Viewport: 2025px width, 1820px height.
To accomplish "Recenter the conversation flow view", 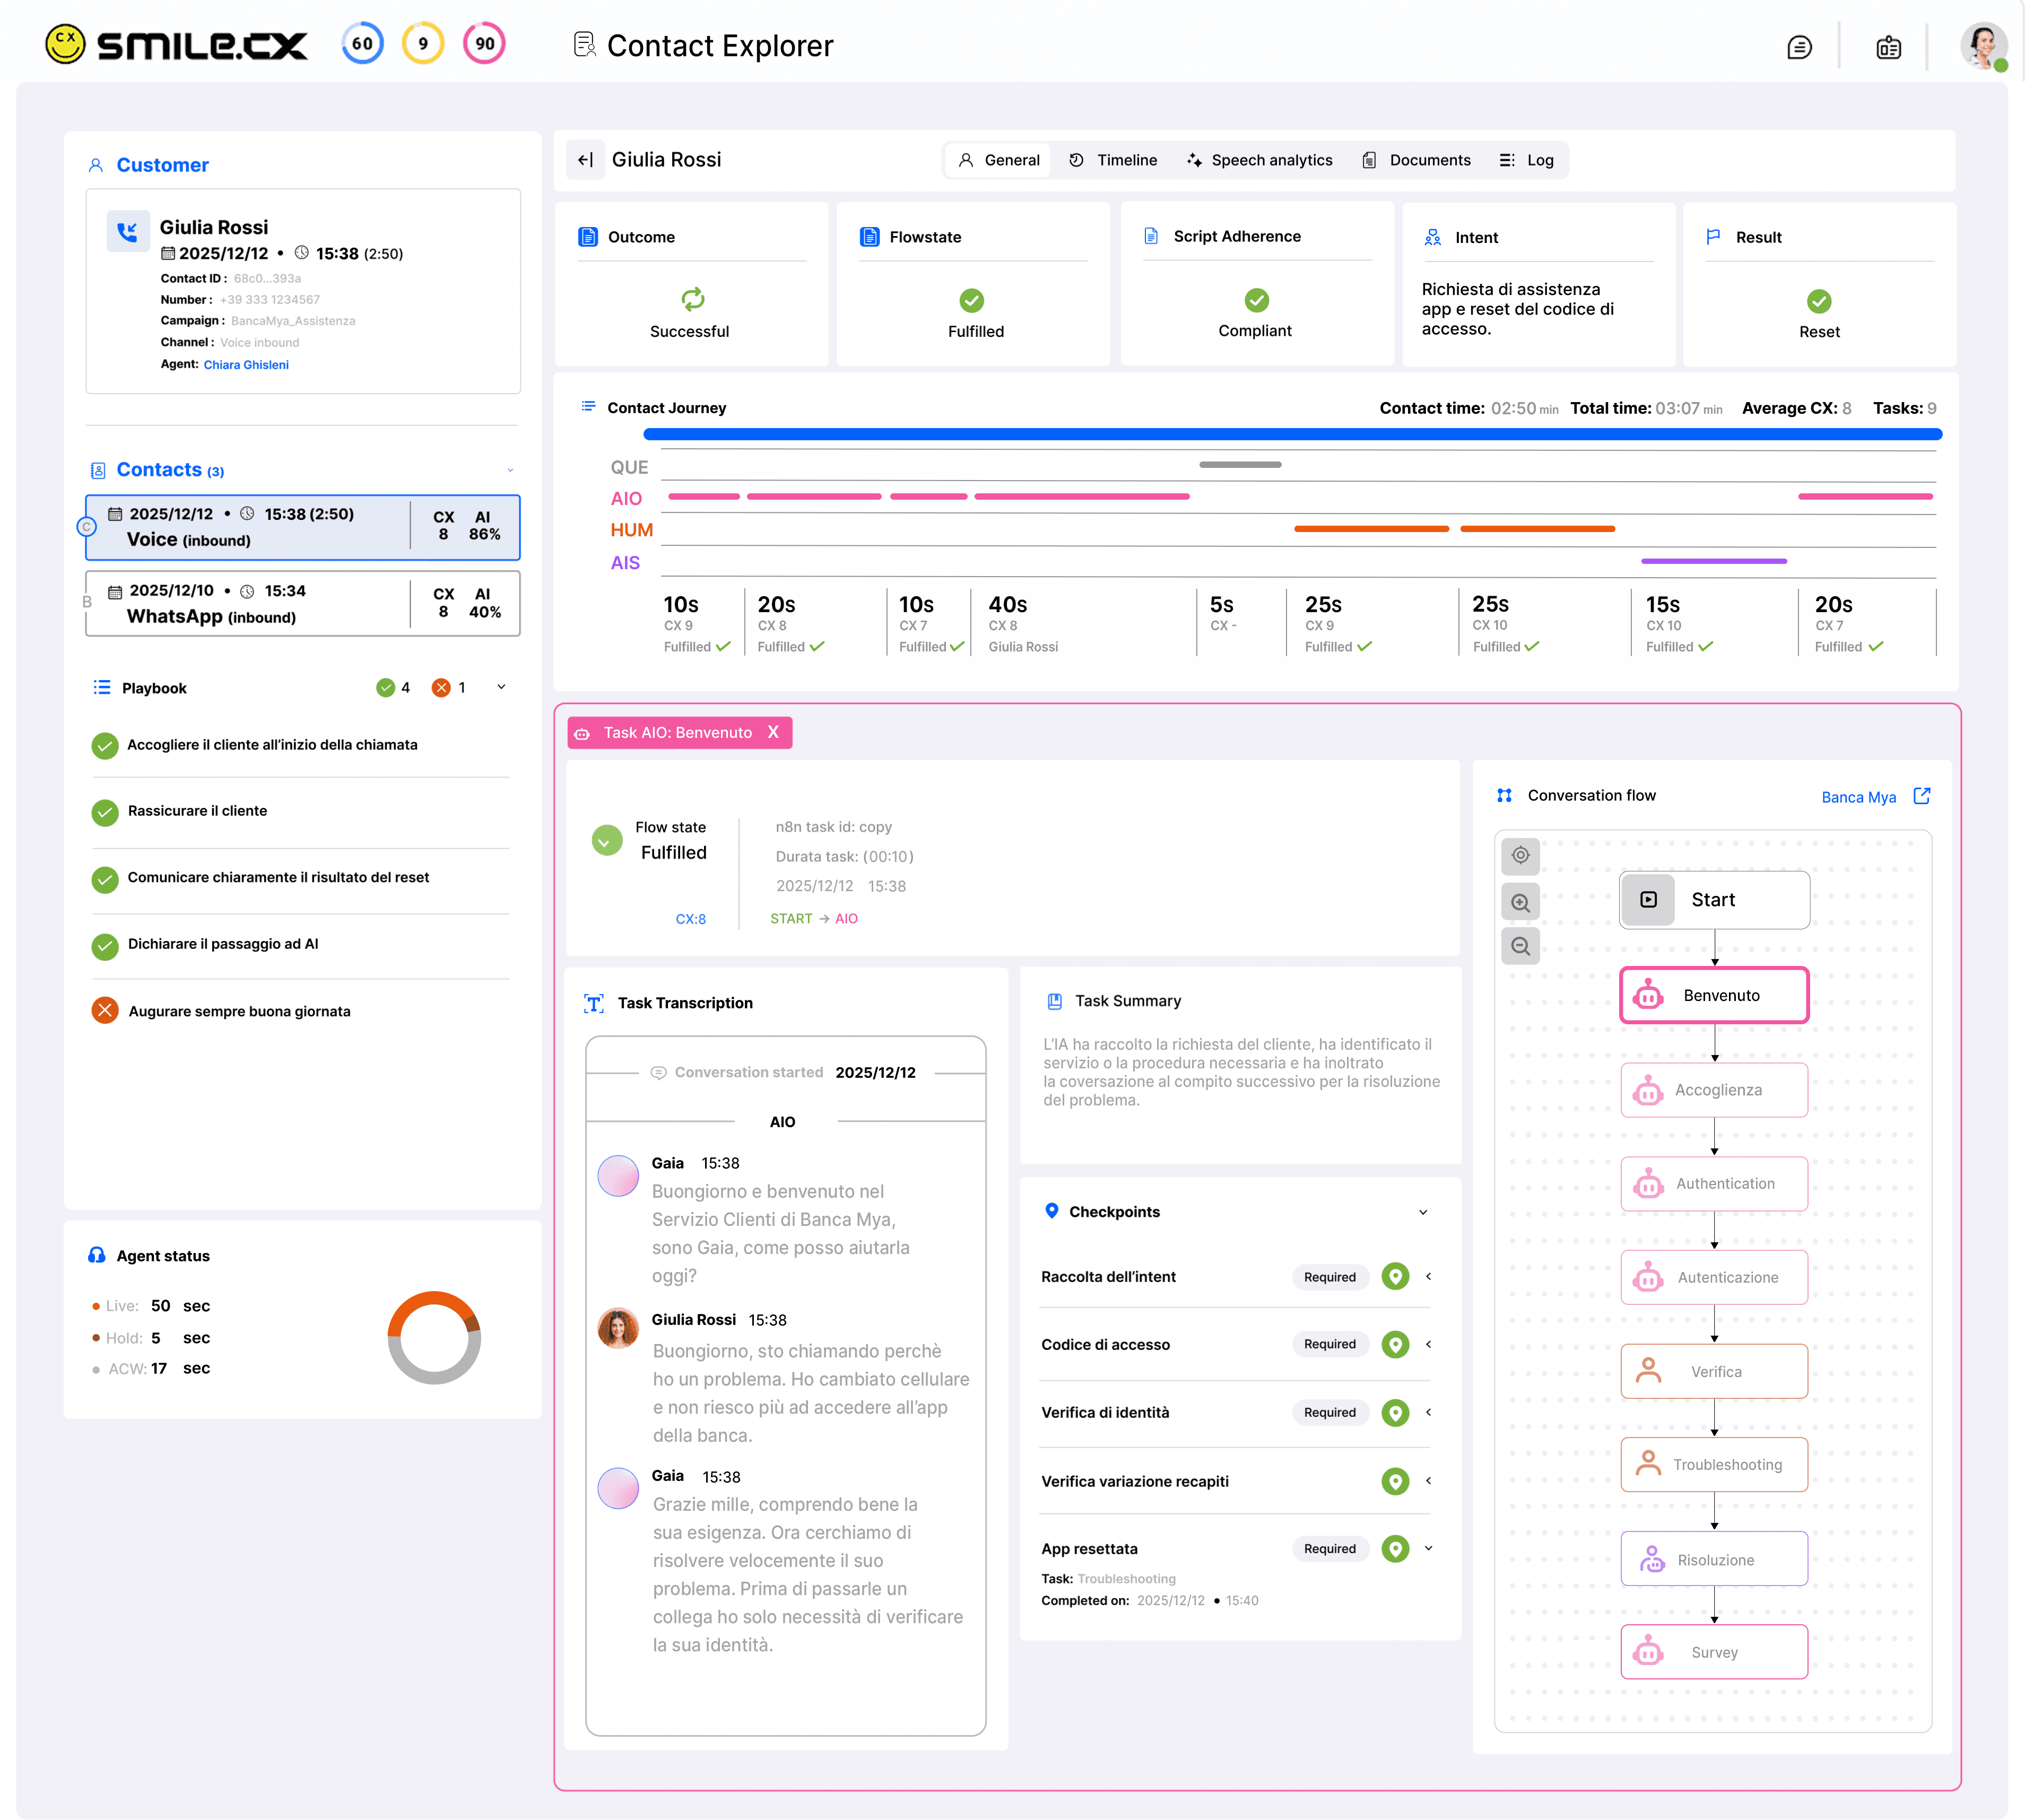I will tap(1520, 856).
